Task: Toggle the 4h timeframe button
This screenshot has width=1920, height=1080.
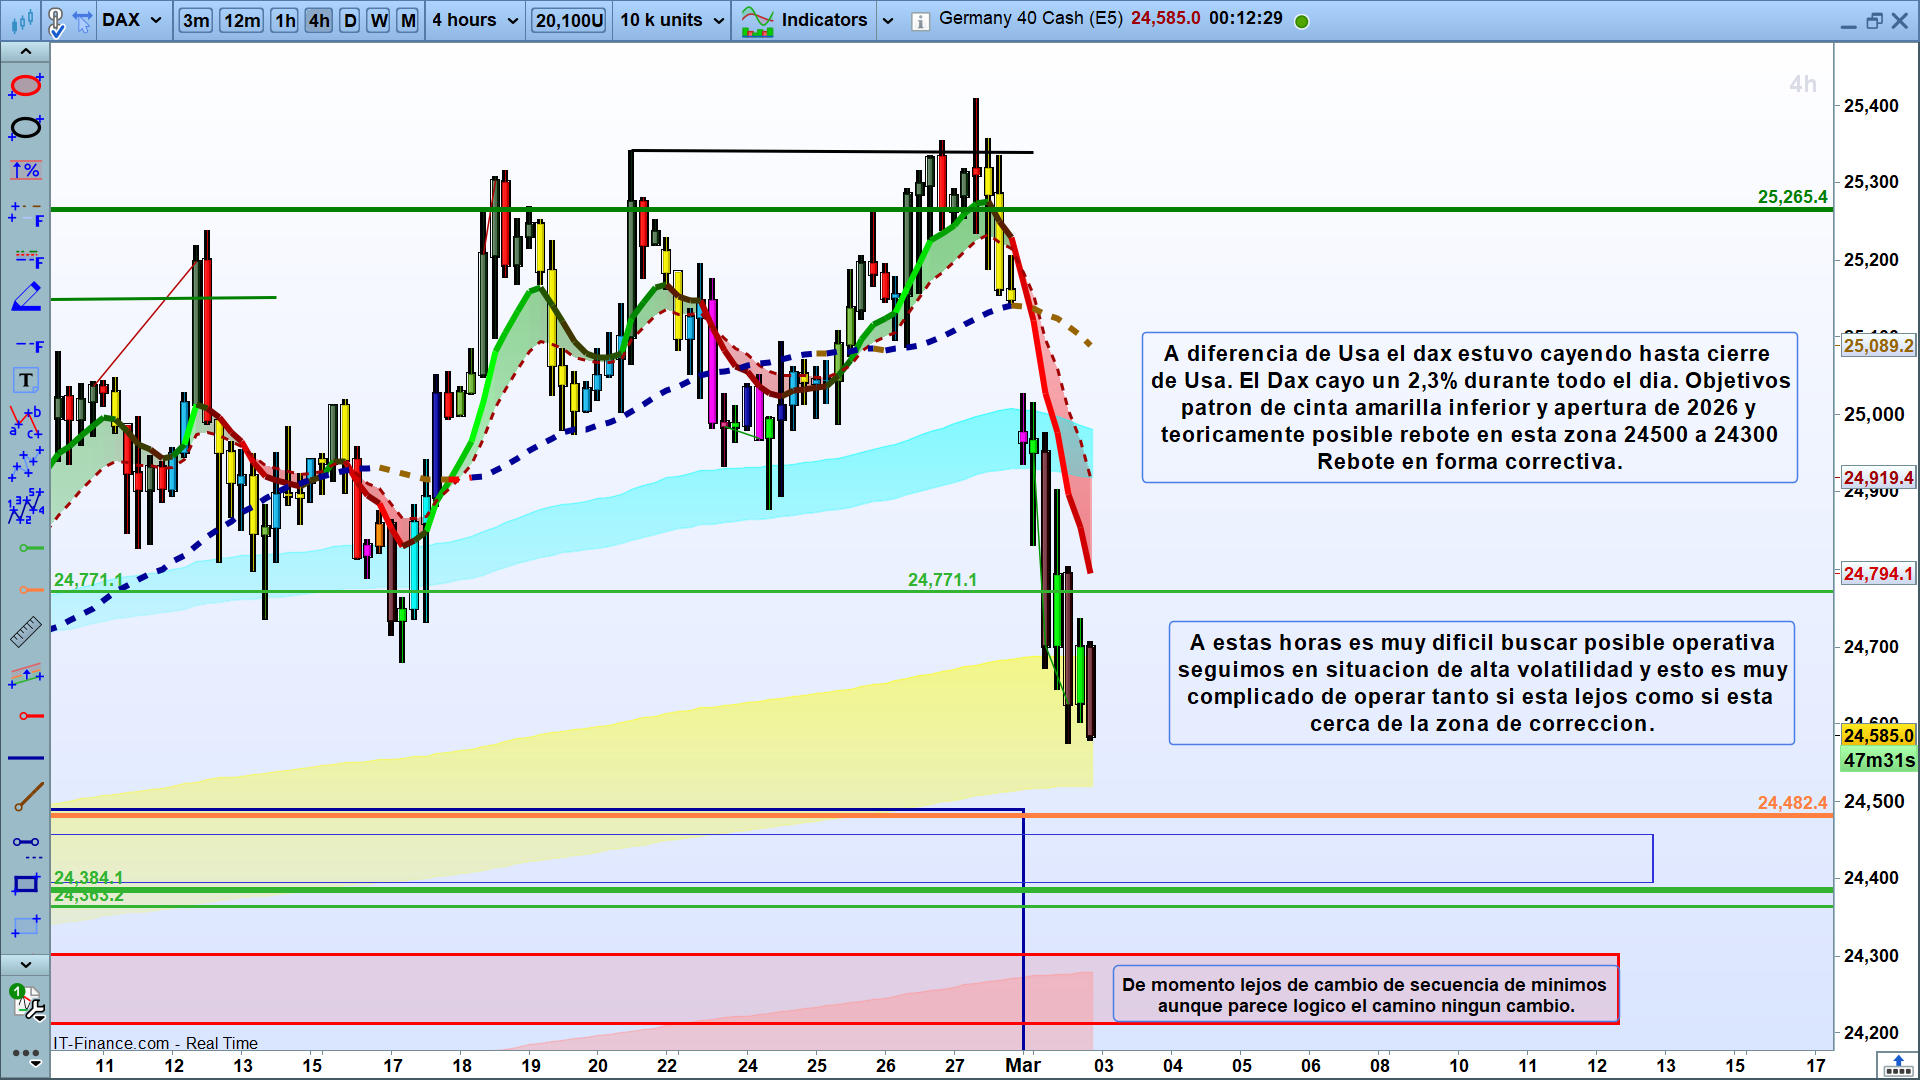Action: (x=319, y=20)
